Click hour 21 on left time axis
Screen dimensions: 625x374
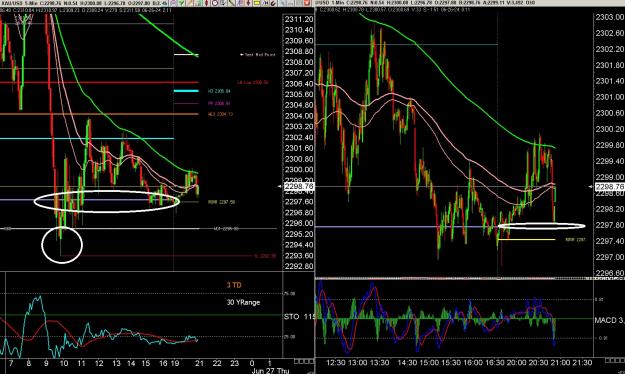[x=199, y=363]
